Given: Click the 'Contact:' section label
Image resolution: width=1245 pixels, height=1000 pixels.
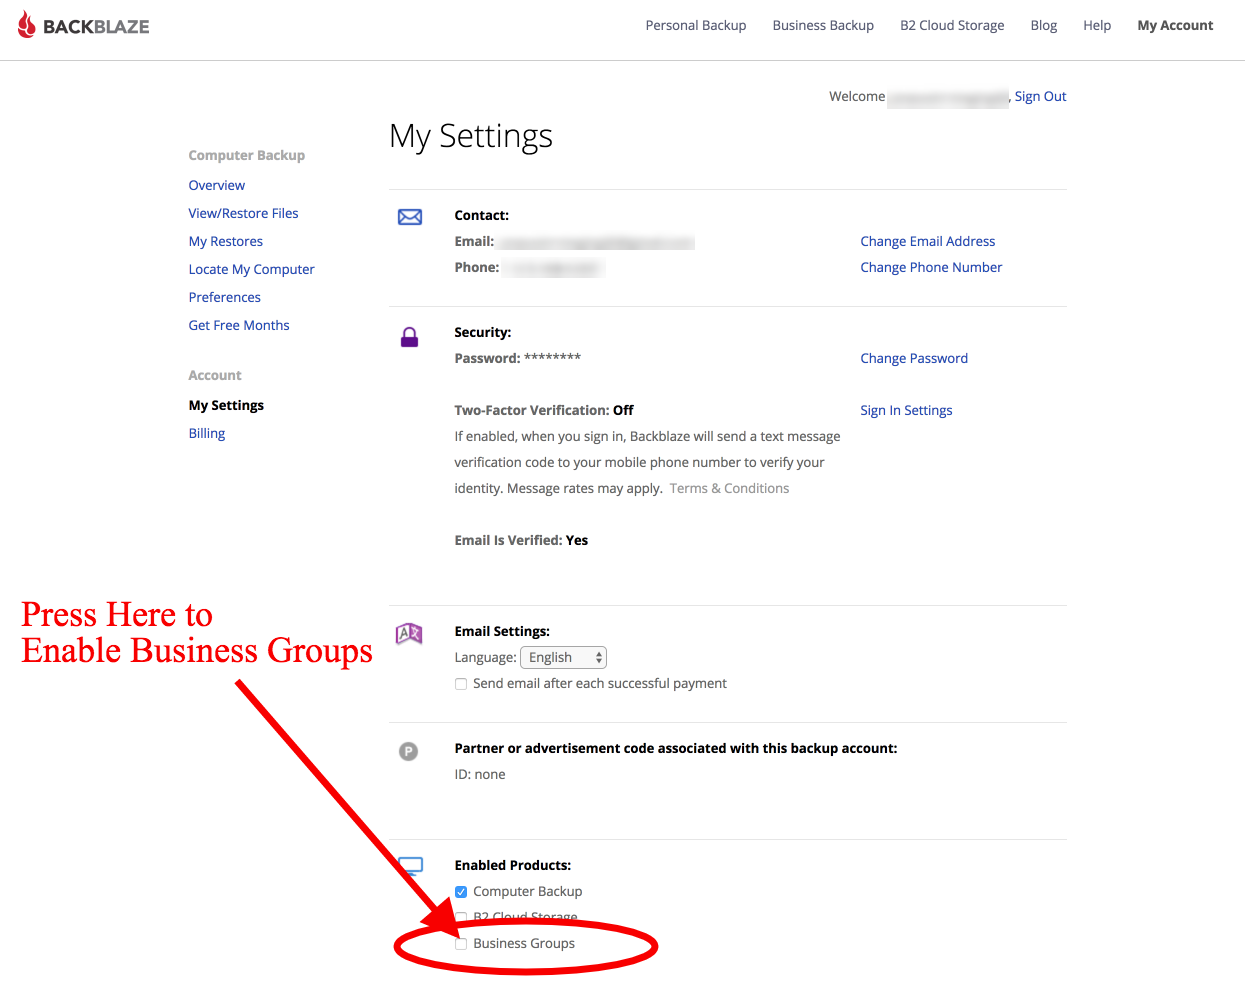Looking at the screenshot, I should click(482, 216).
